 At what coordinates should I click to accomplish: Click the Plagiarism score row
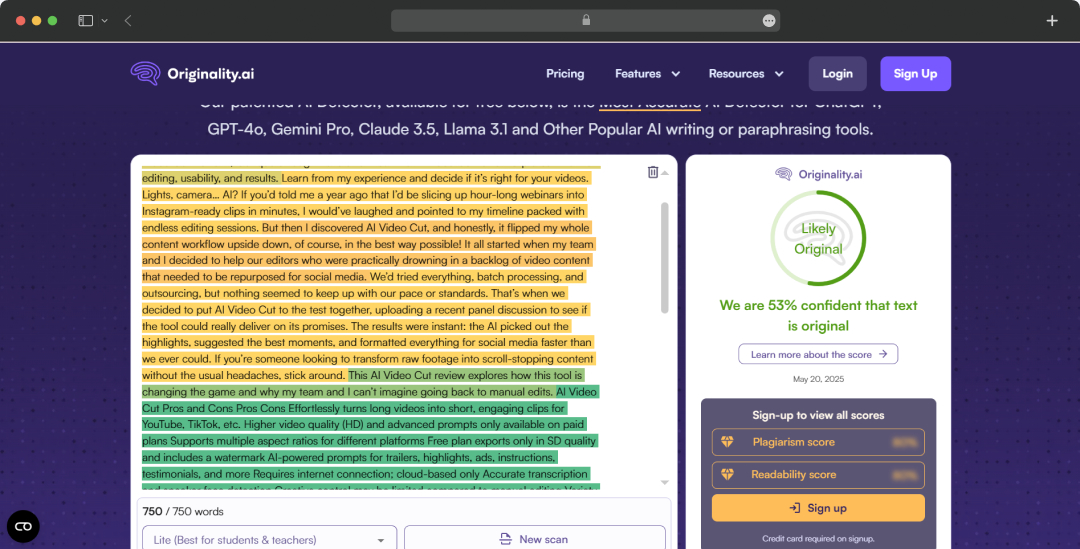pyautogui.click(x=818, y=442)
